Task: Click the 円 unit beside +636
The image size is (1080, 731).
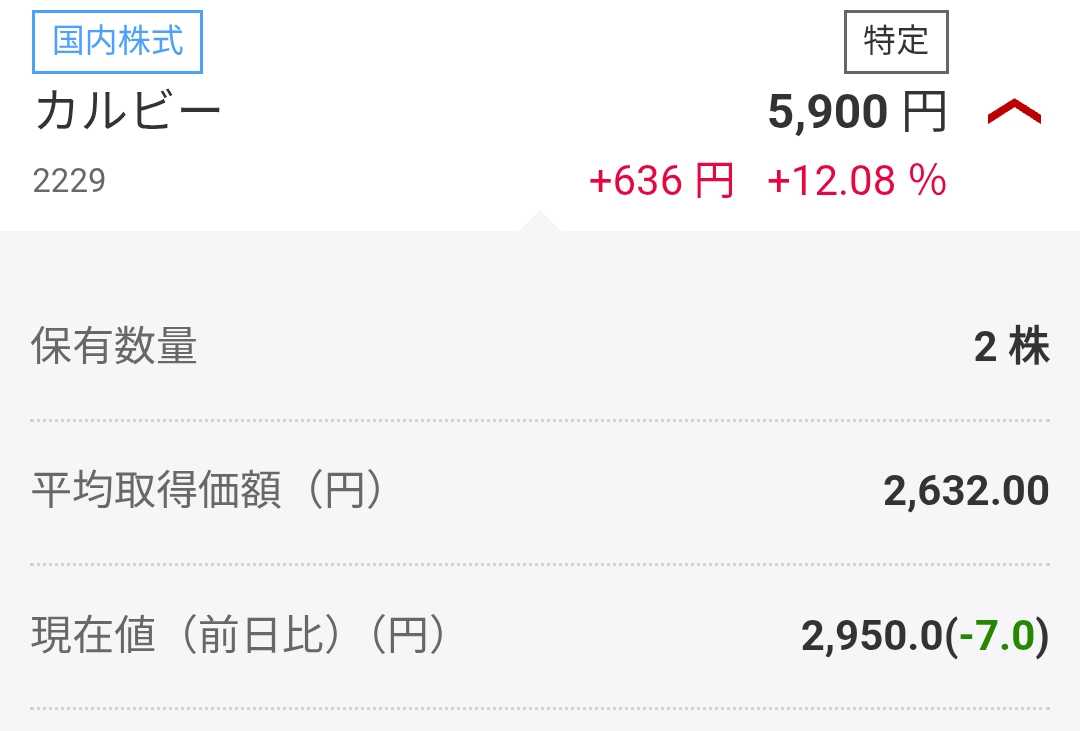Action: 715,181
